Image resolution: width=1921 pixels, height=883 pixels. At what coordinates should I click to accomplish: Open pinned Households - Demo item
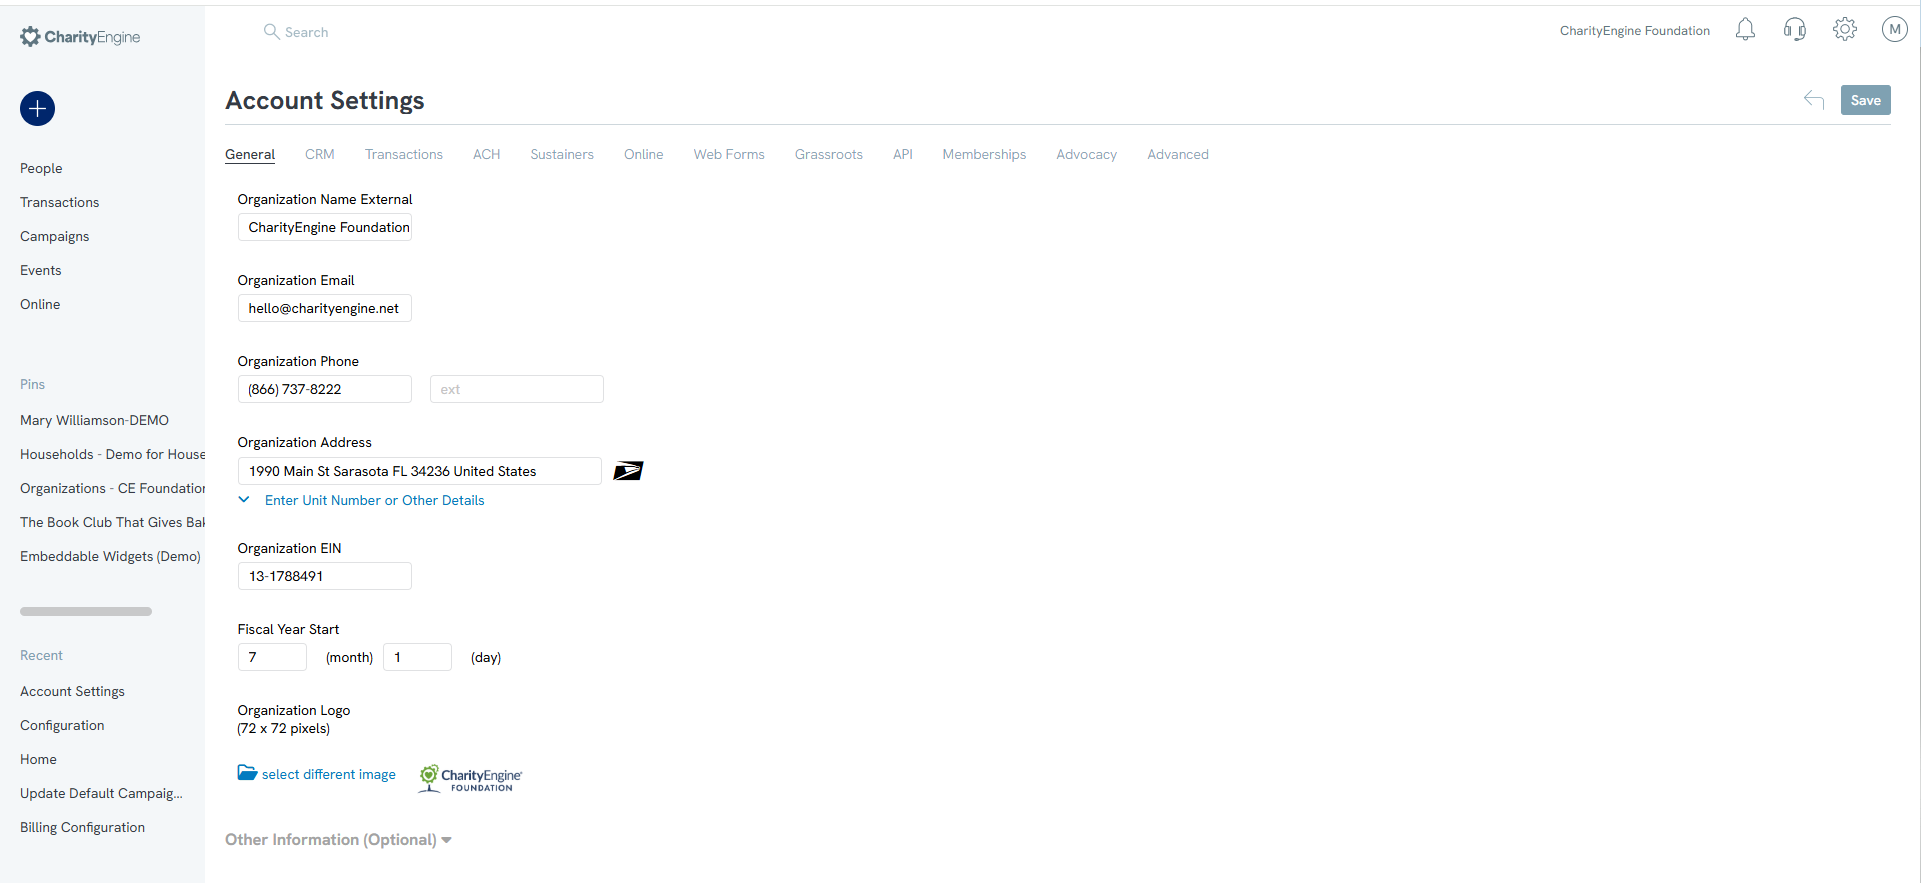click(x=112, y=454)
